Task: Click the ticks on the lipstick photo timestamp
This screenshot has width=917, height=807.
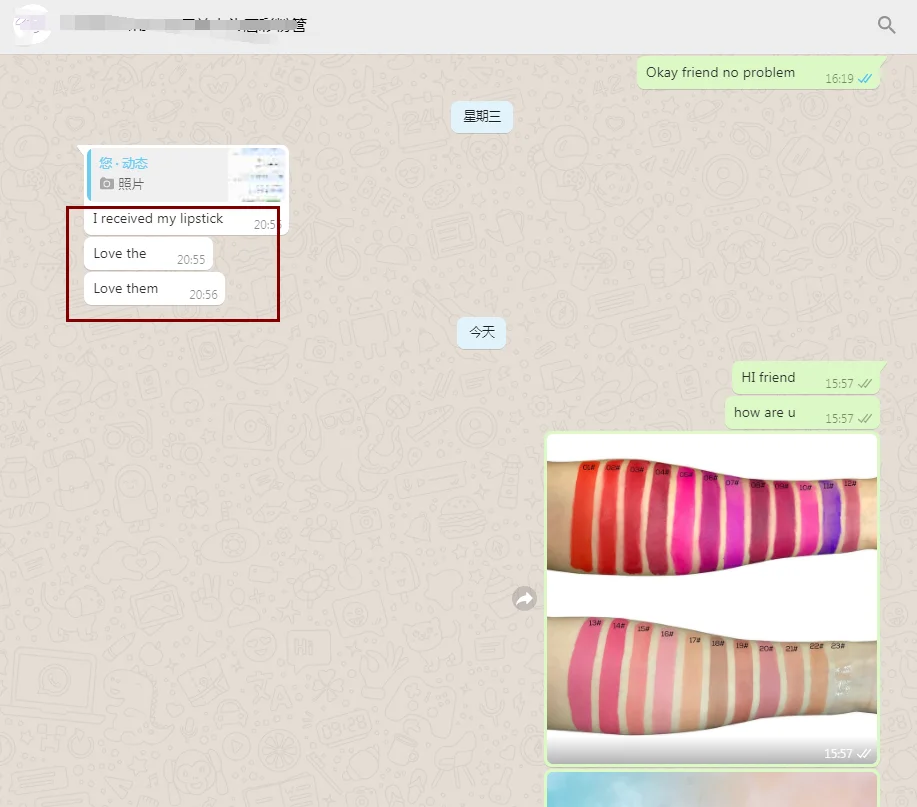Action: tap(865, 753)
